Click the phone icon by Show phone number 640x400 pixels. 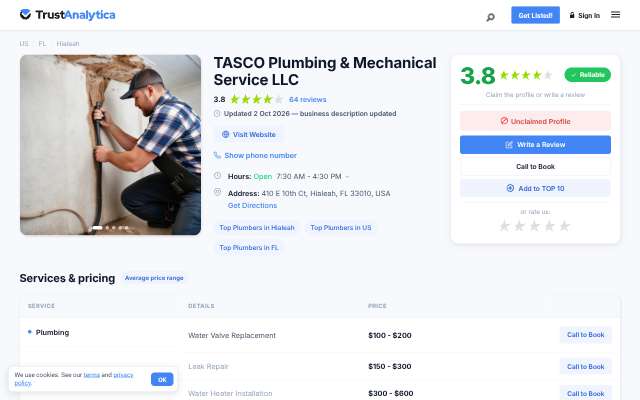218,155
